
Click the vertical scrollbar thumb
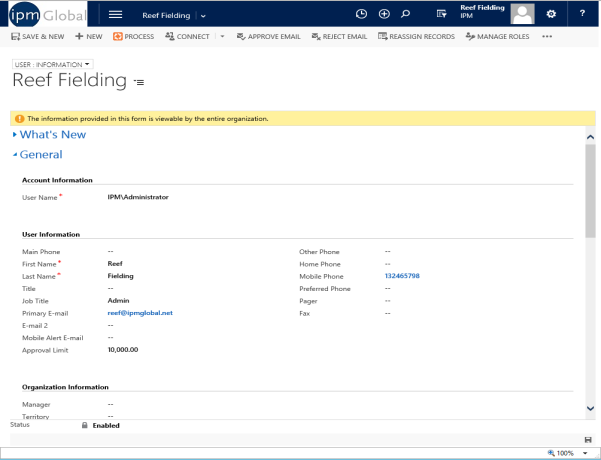[590, 191]
